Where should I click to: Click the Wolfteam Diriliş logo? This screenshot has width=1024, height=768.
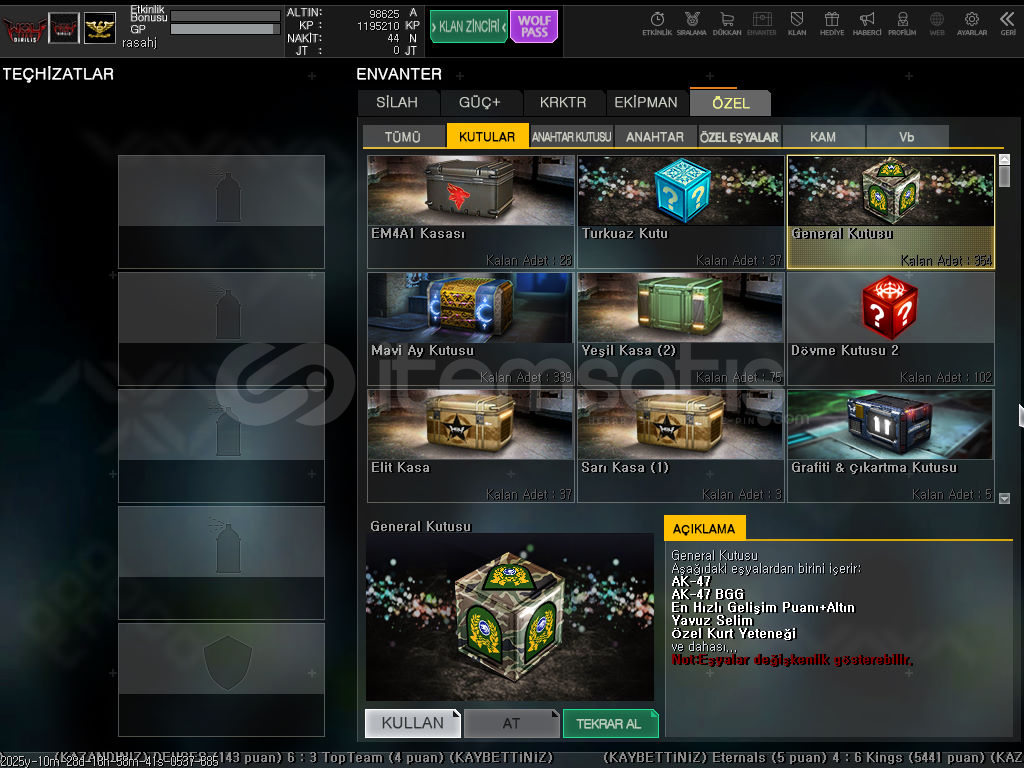pos(24,28)
